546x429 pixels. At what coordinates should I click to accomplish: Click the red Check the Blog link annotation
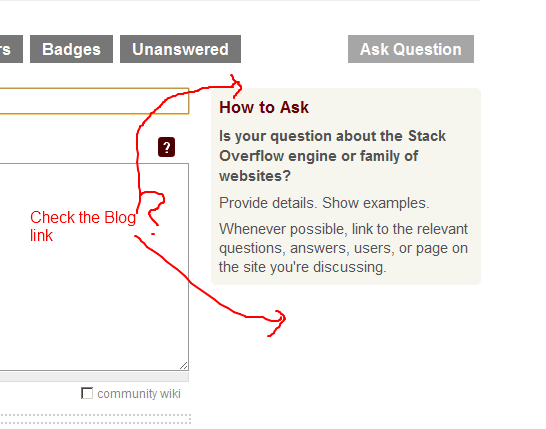pos(83,226)
